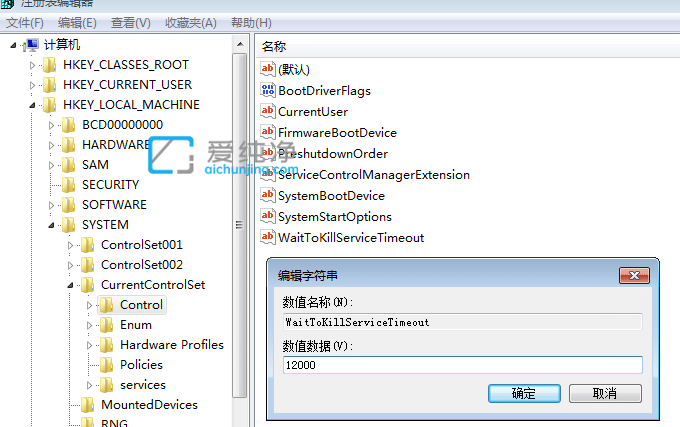The height and width of the screenshot is (427, 680).
Task: Click the WaitToKillServiceTimeout value icon
Action: (x=268, y=237)
